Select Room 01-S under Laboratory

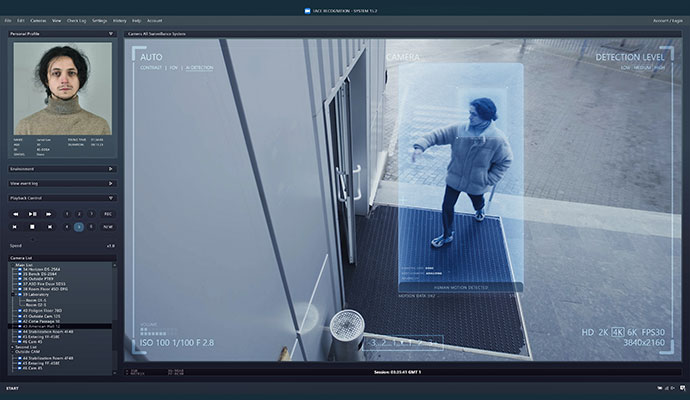pyautogui.click(x=36, y=300)
